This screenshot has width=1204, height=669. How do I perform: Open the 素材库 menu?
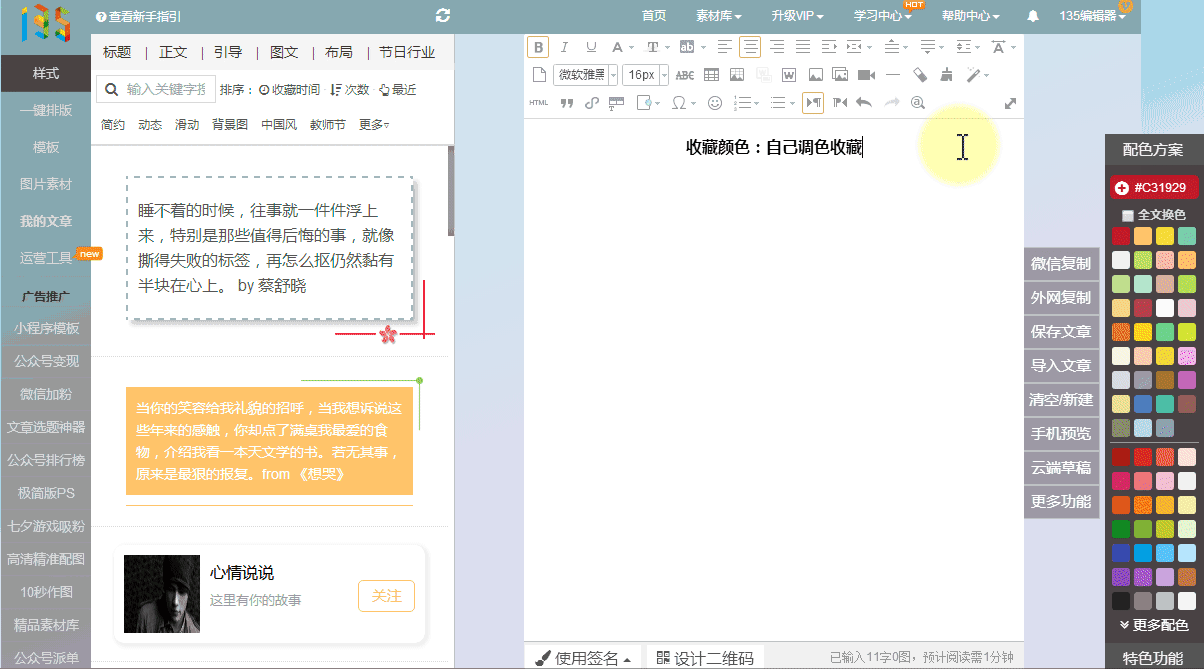click(x=718, y=16)
